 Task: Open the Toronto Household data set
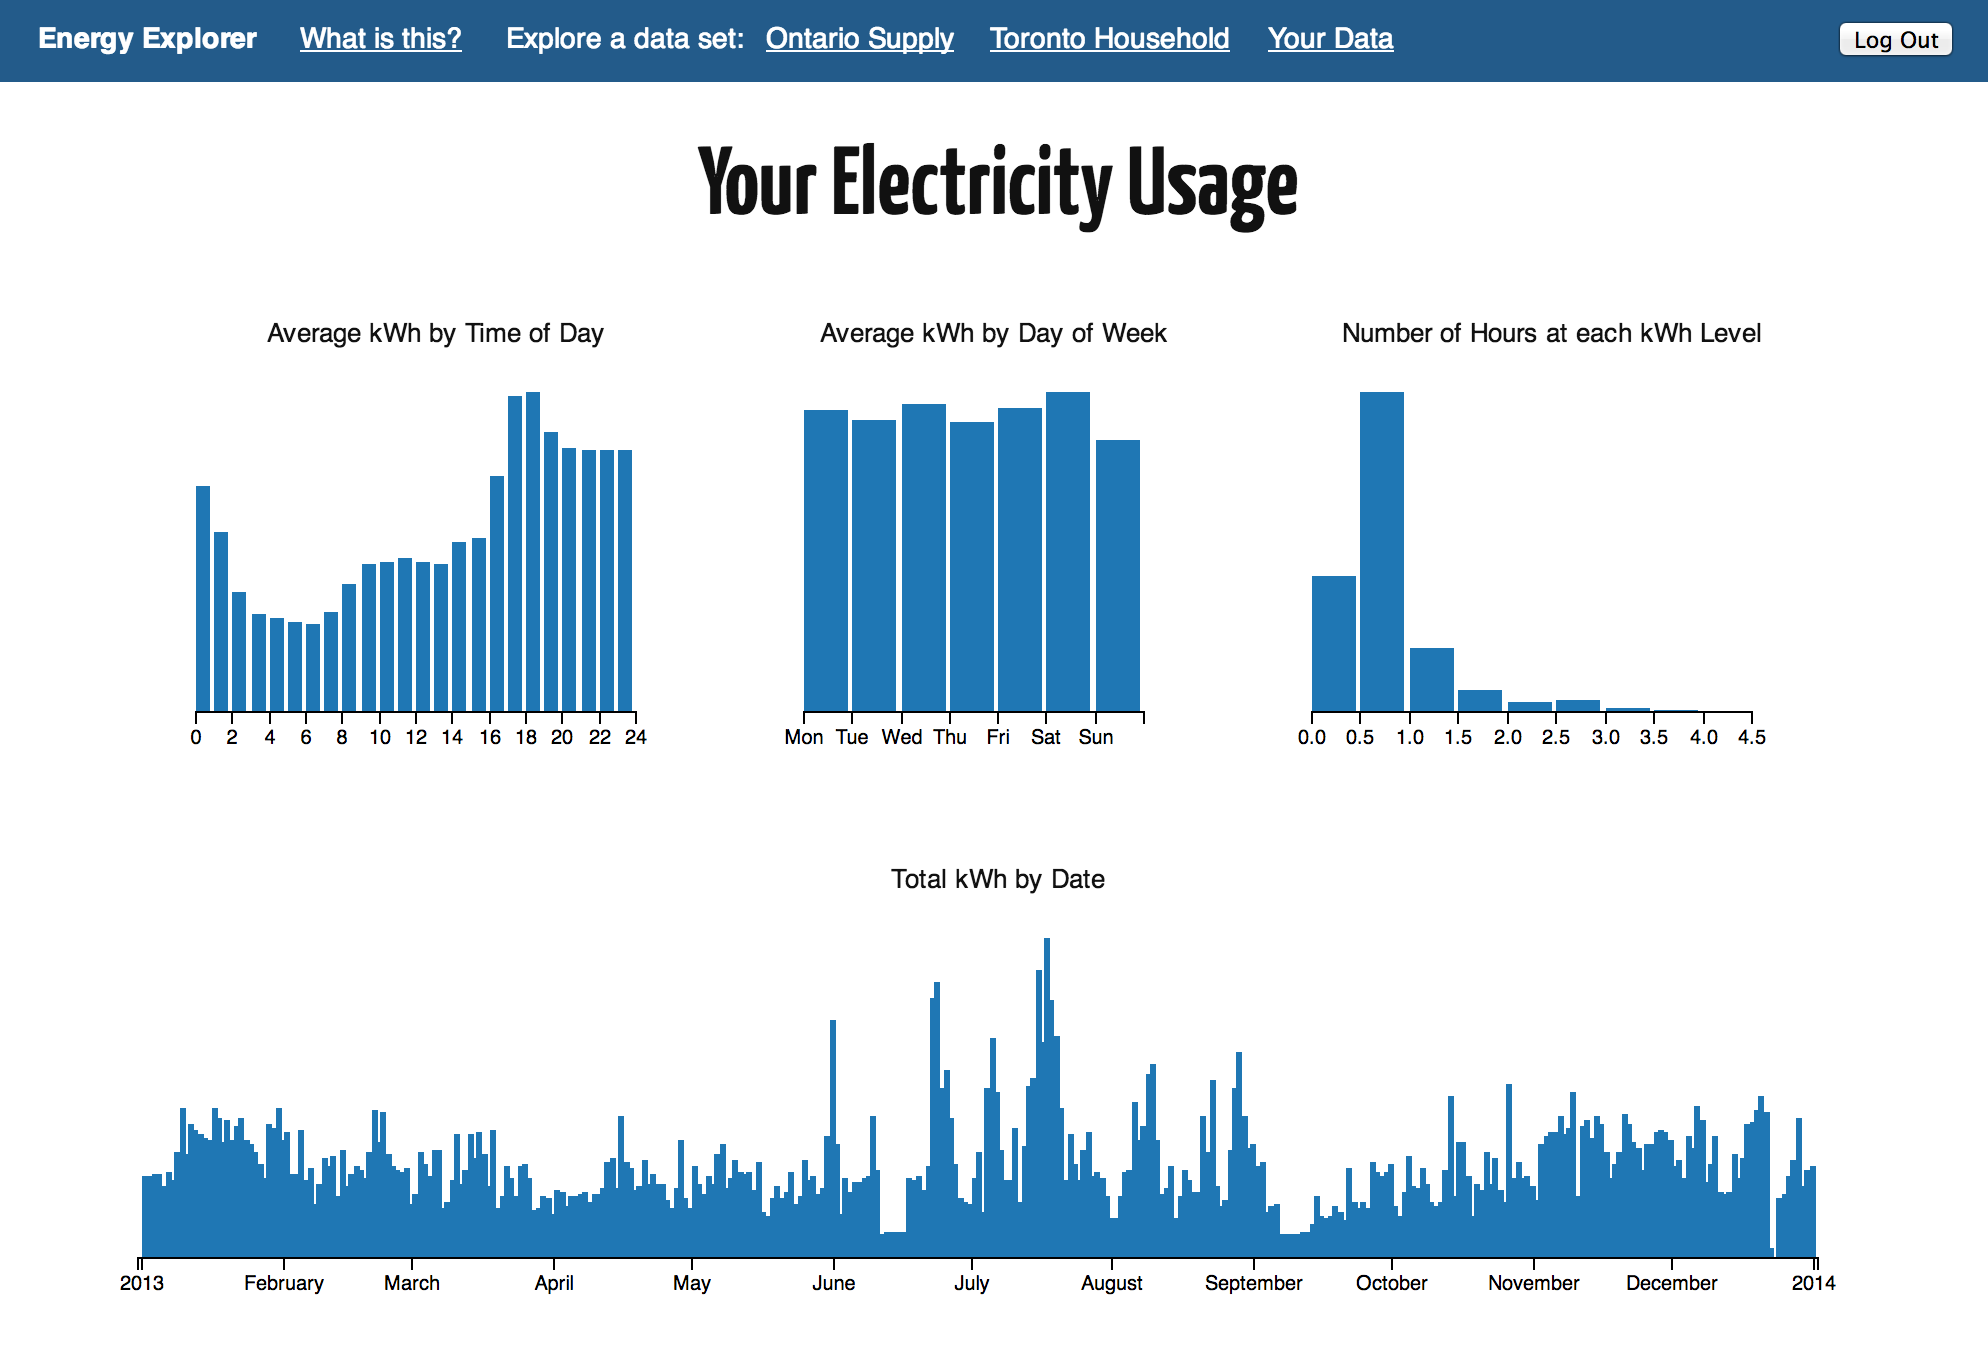[x=1109, y=39]
